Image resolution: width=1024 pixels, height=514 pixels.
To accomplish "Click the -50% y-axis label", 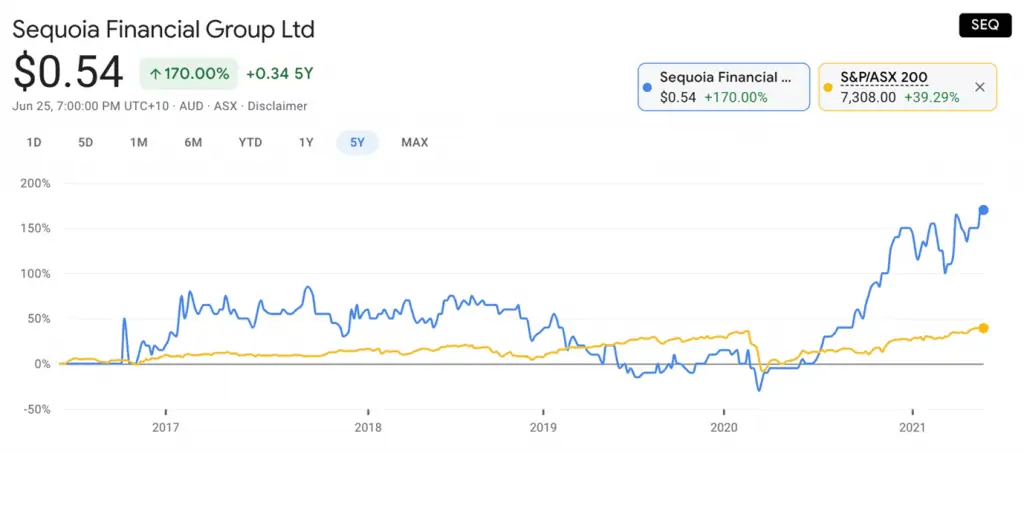I will point(35,410).
